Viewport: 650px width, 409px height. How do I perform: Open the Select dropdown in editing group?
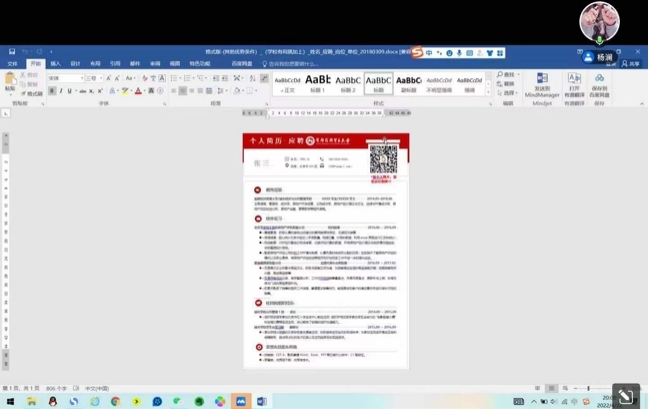(509, 93)
